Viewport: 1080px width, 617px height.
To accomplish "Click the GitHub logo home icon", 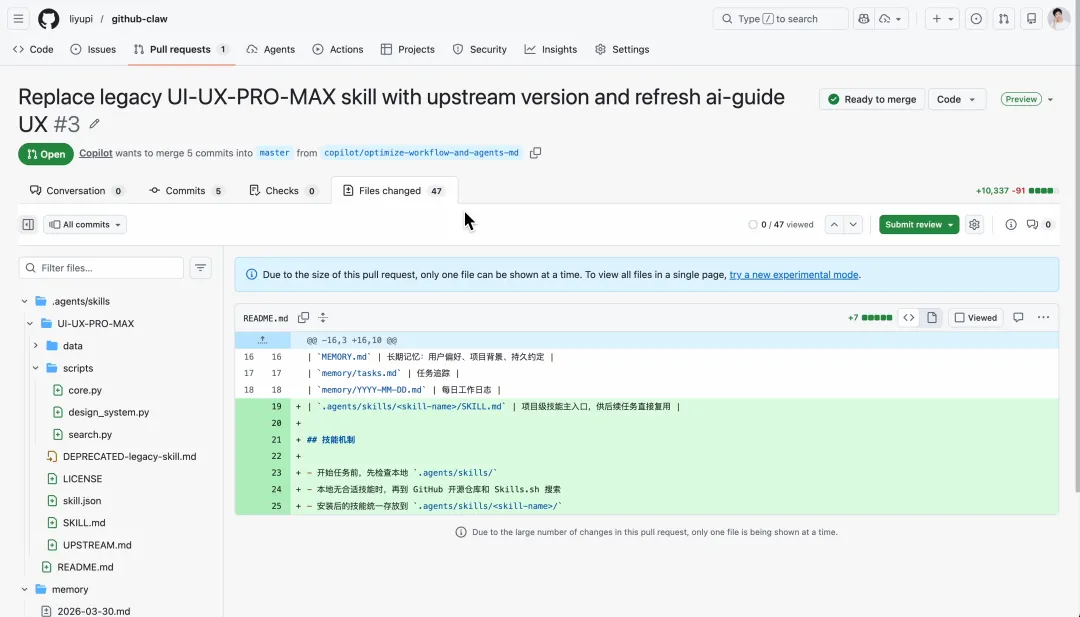I will click(48, 19).
